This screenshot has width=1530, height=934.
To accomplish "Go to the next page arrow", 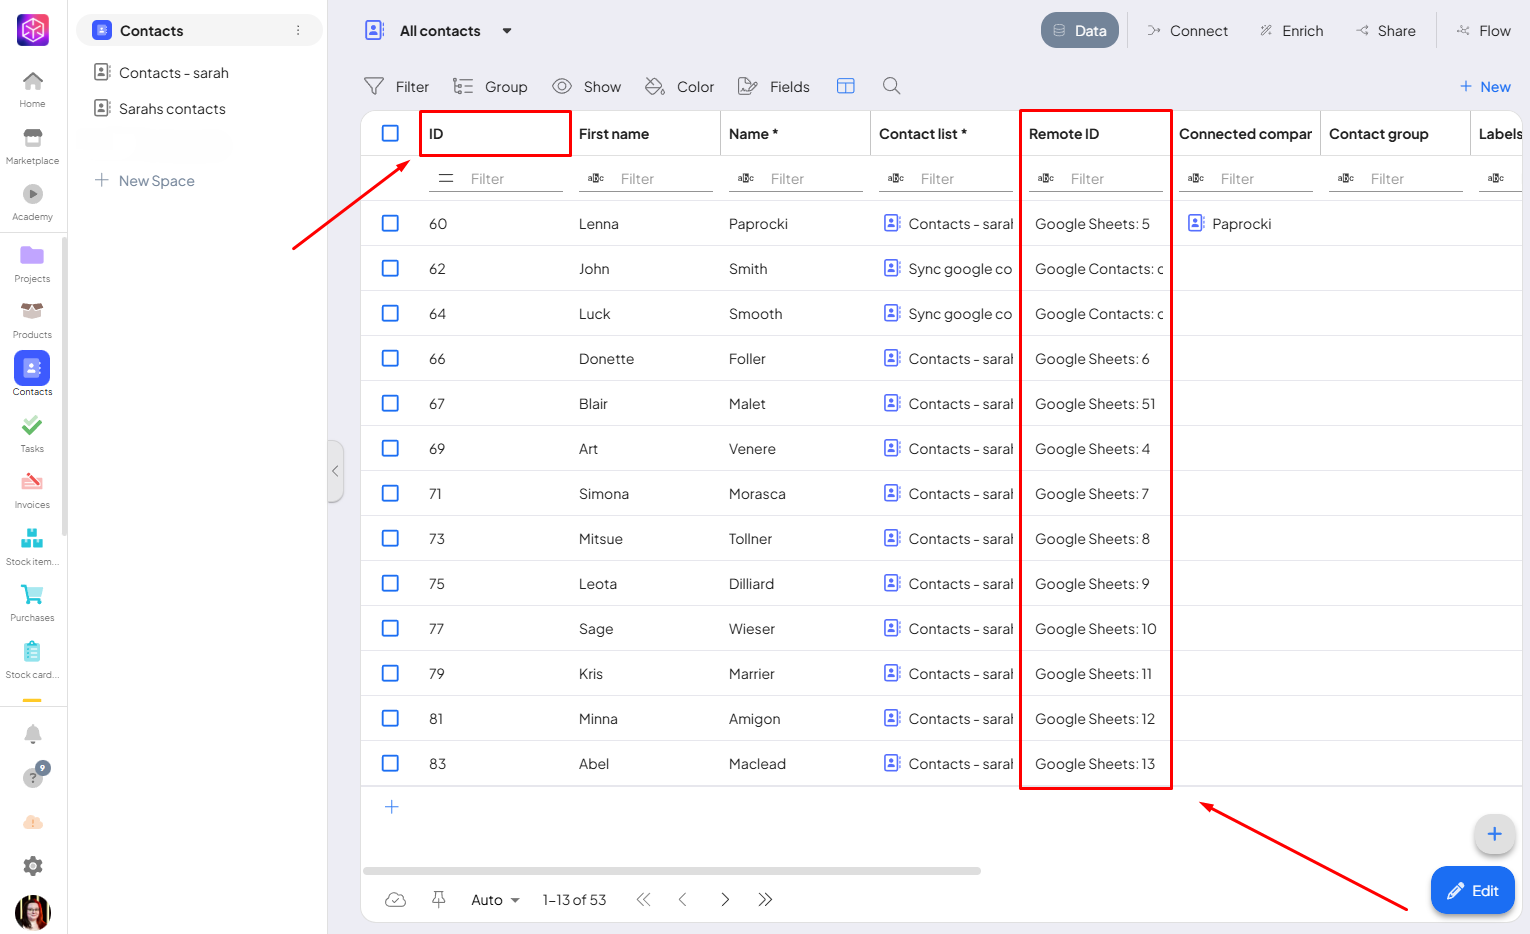I will pyautogui.click(x=725, y=899).
